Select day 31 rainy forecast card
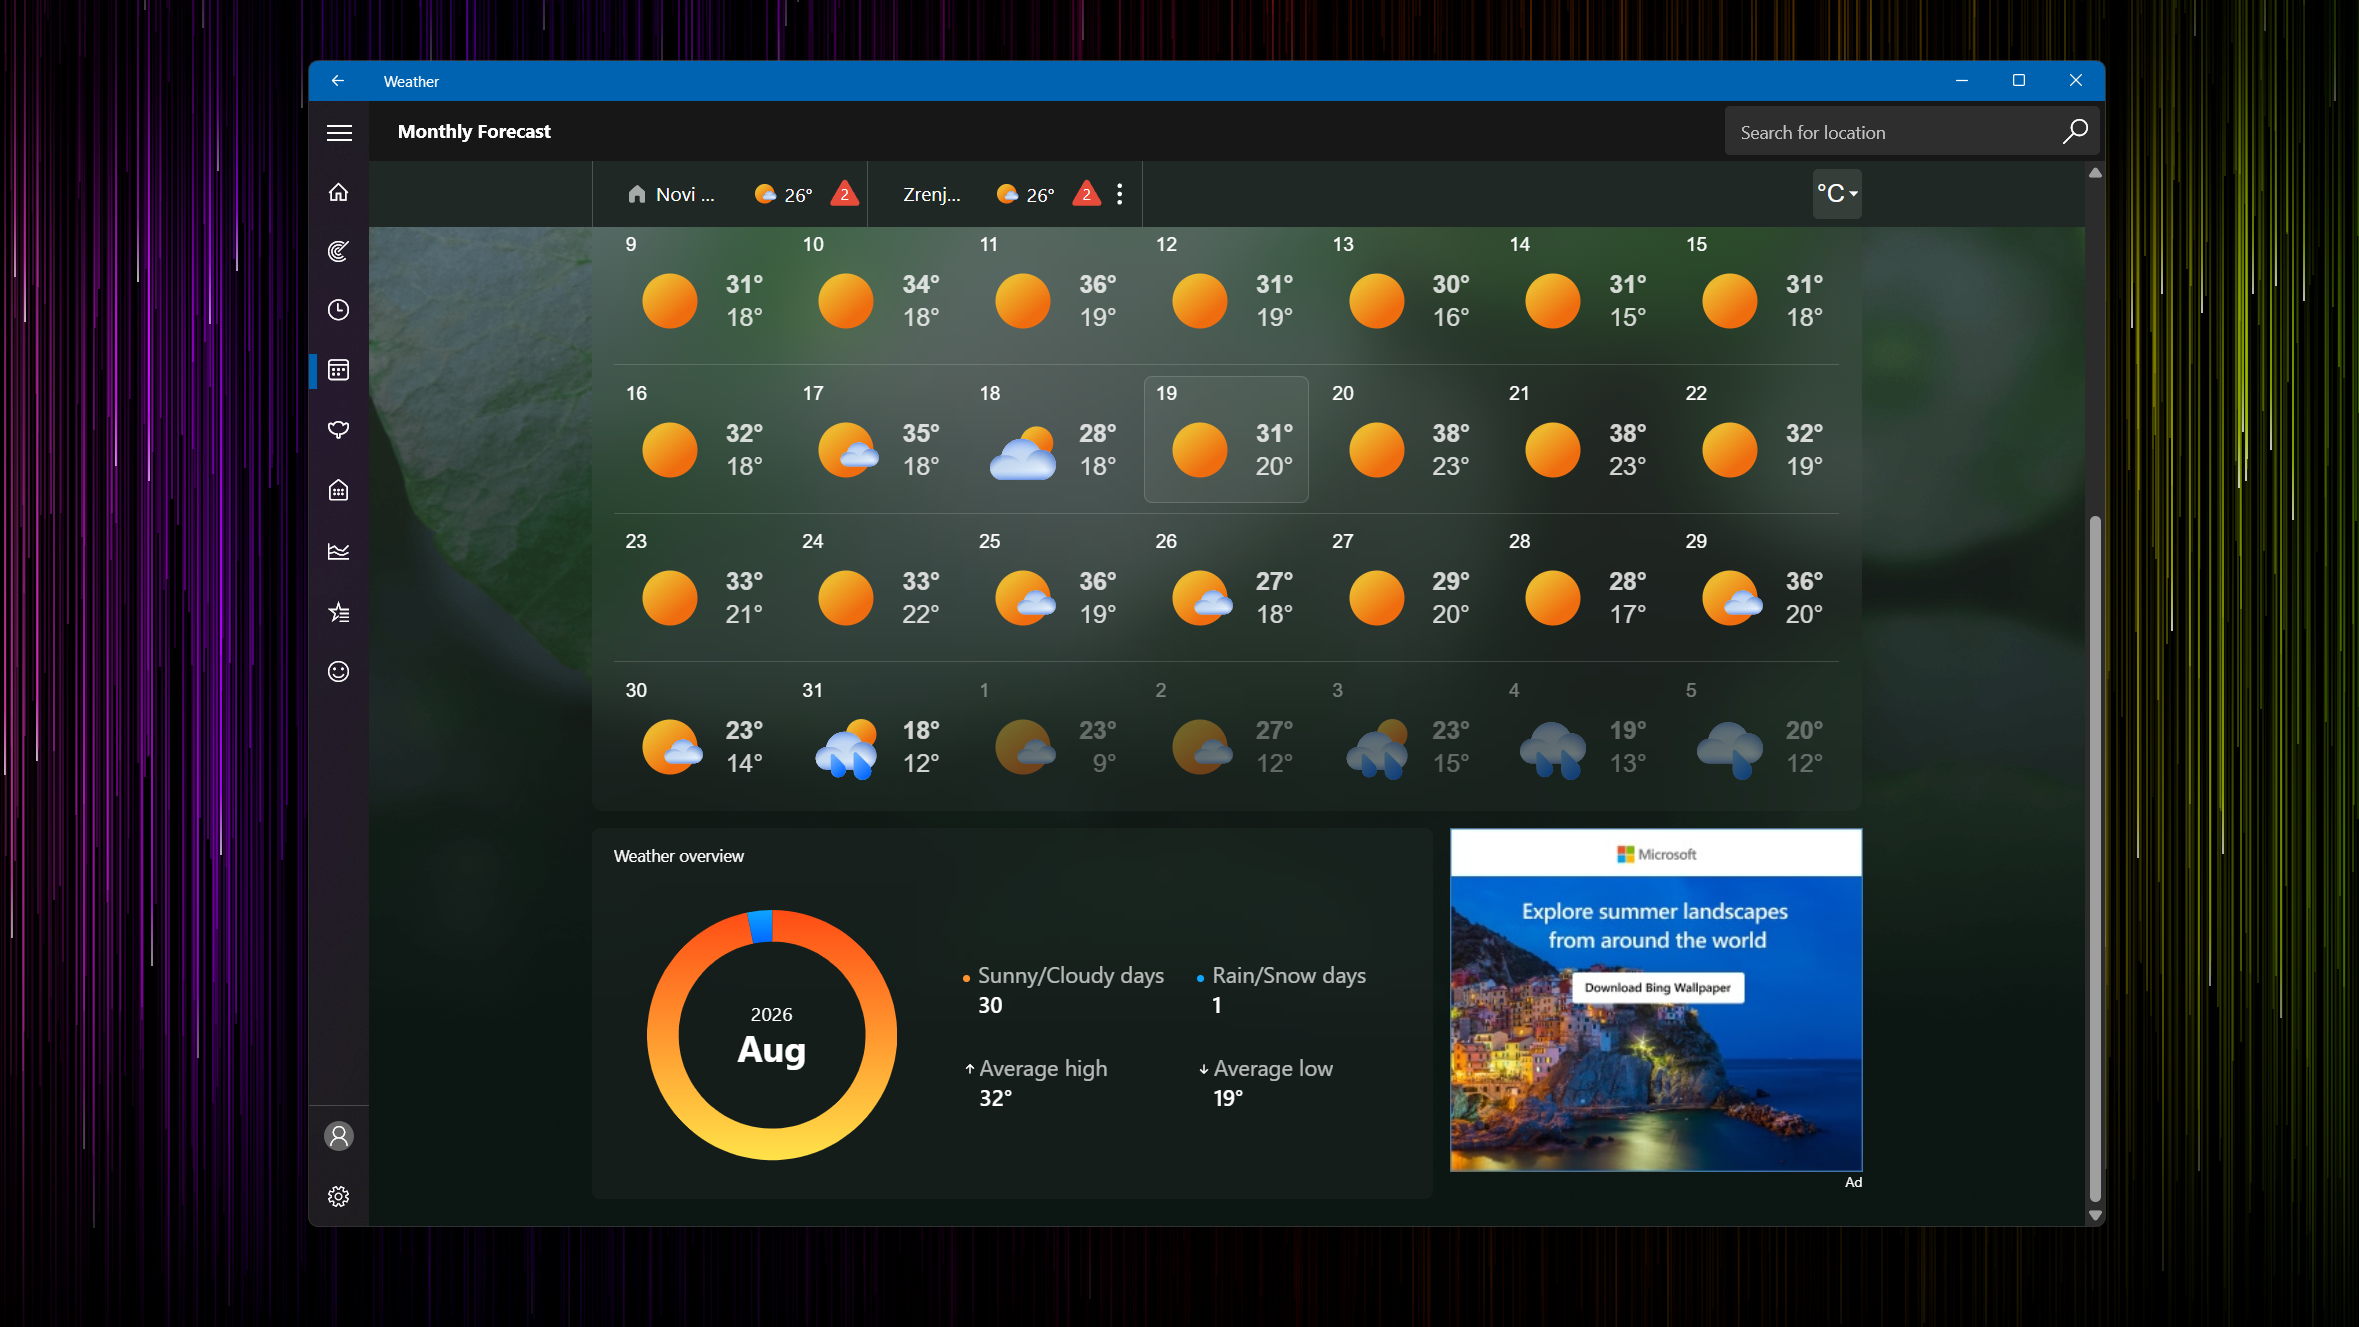This screenshot has height=1327, width=2359. click(873, 736)
